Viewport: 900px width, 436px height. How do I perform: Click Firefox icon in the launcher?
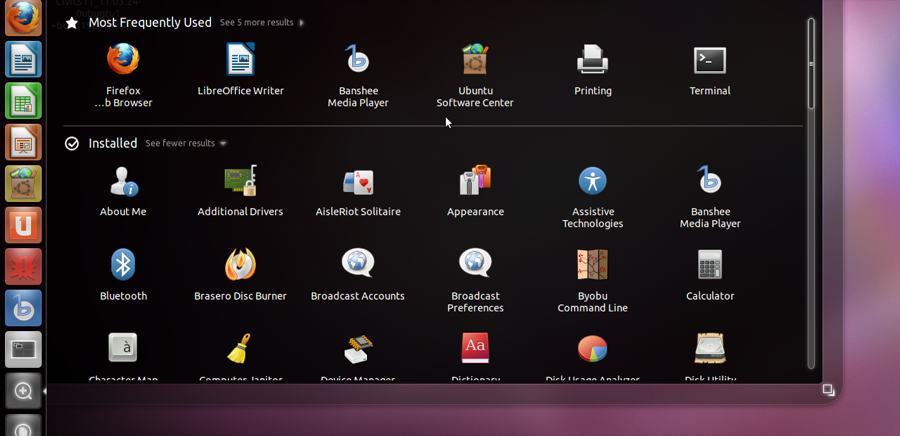pyautogui.click(x=24, y=18)
